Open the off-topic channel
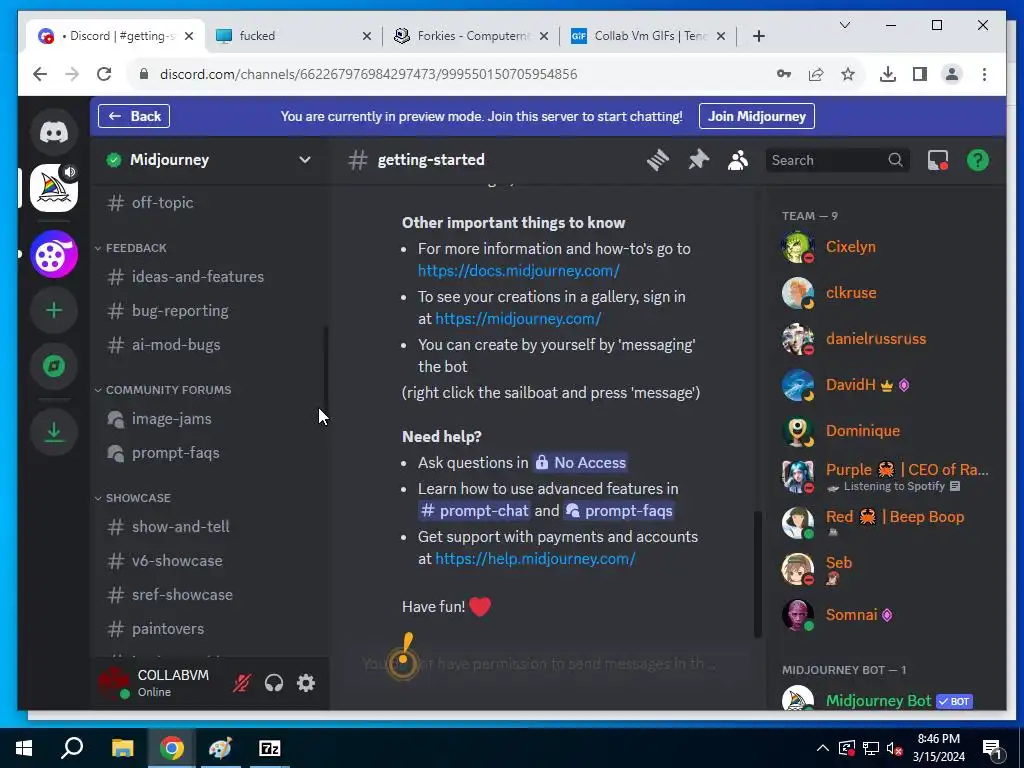This screenshot has height=768, width=1024. (210, 202)
